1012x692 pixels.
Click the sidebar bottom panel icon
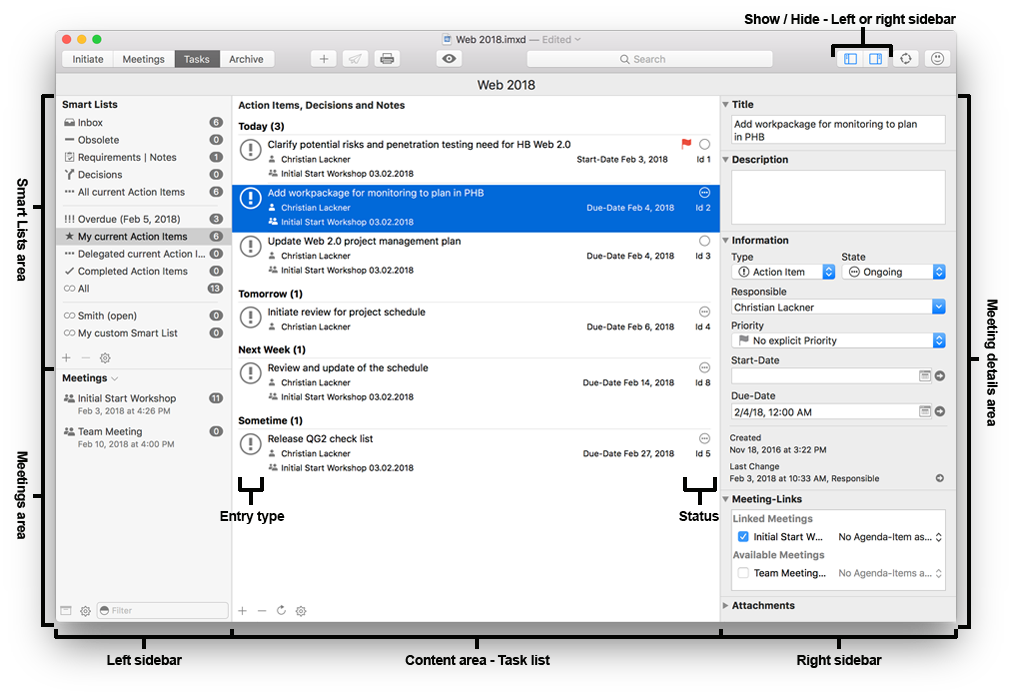pos(66,611)
